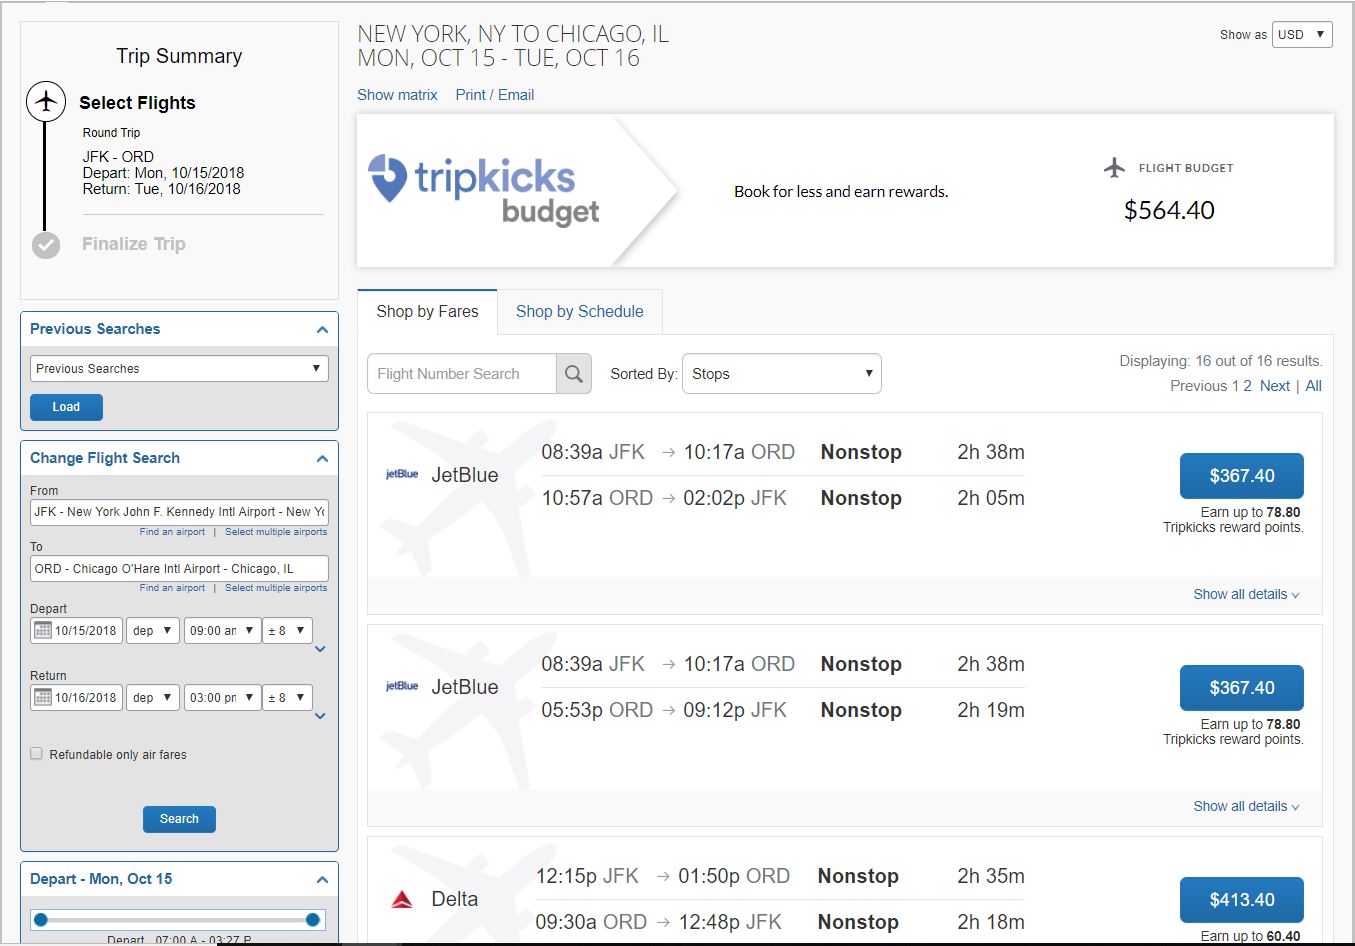Open the Return date calendar icon
The width and height of the screenshot is (1355, 946).
pos(43,698)
